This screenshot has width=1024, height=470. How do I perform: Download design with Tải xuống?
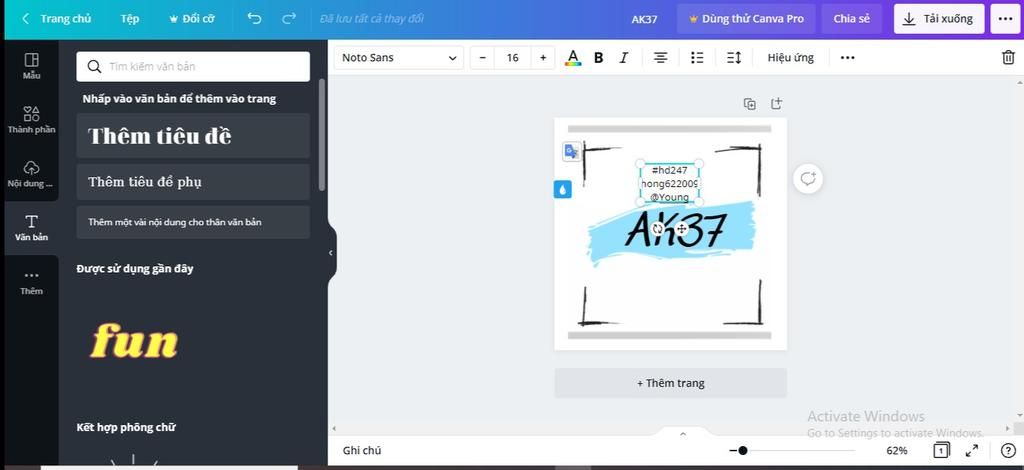tap(938, 19)
